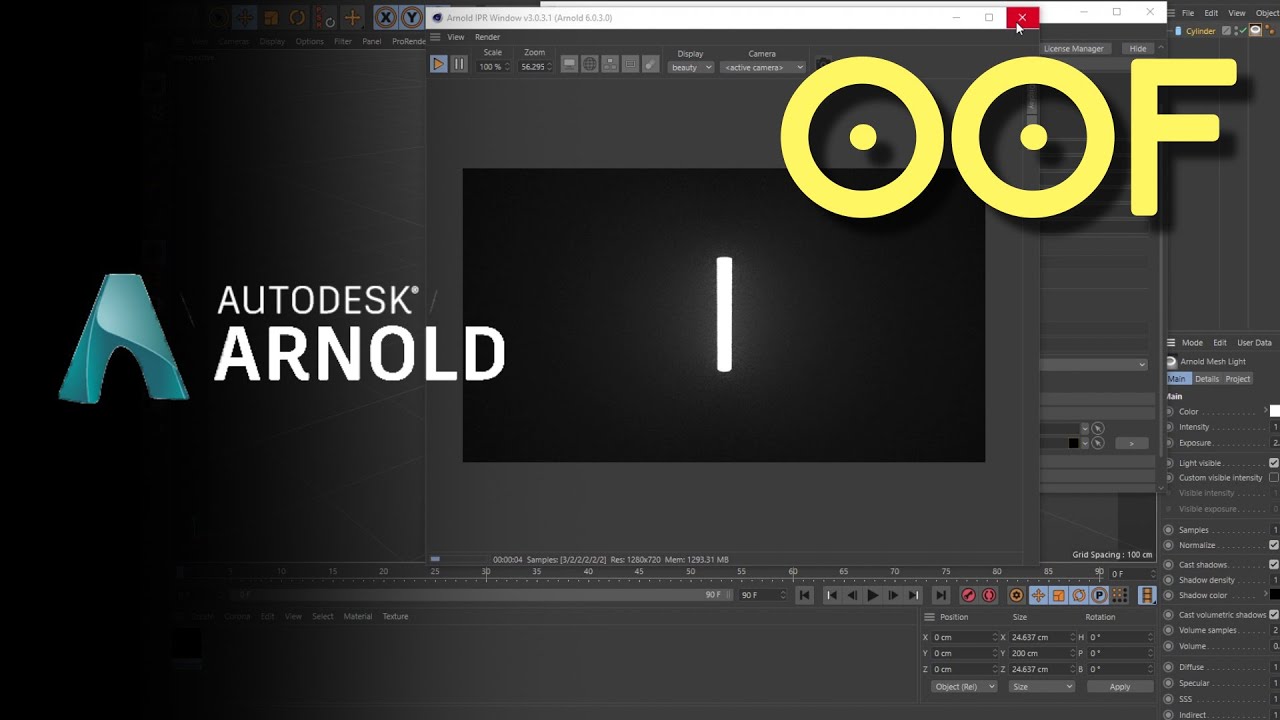Image resolution: width=1280 pixels, height=720 pixels.
Task: Toggle scale keyframe recording icon
Action: pos(1059,595)
